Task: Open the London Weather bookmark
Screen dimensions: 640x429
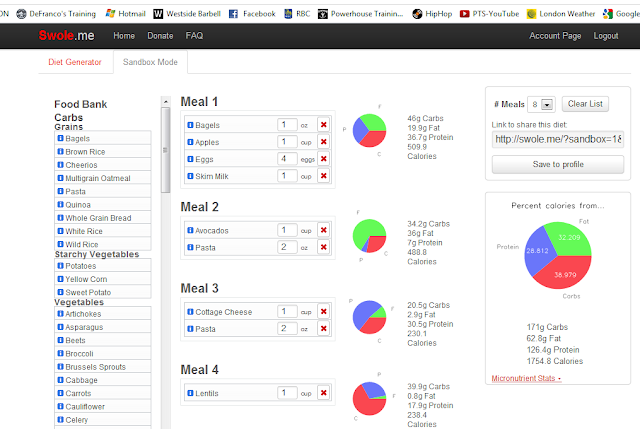Action: click(560, 14)
